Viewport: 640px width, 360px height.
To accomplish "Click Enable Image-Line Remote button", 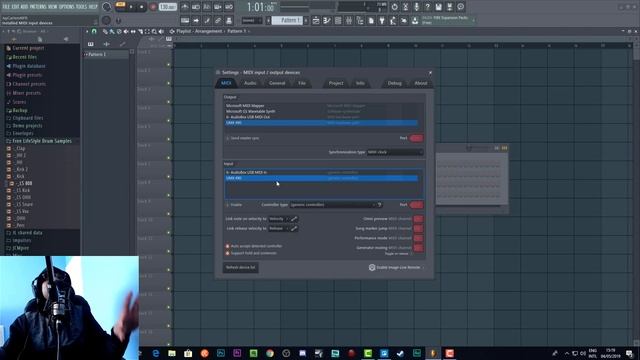I will click(395, 268).
